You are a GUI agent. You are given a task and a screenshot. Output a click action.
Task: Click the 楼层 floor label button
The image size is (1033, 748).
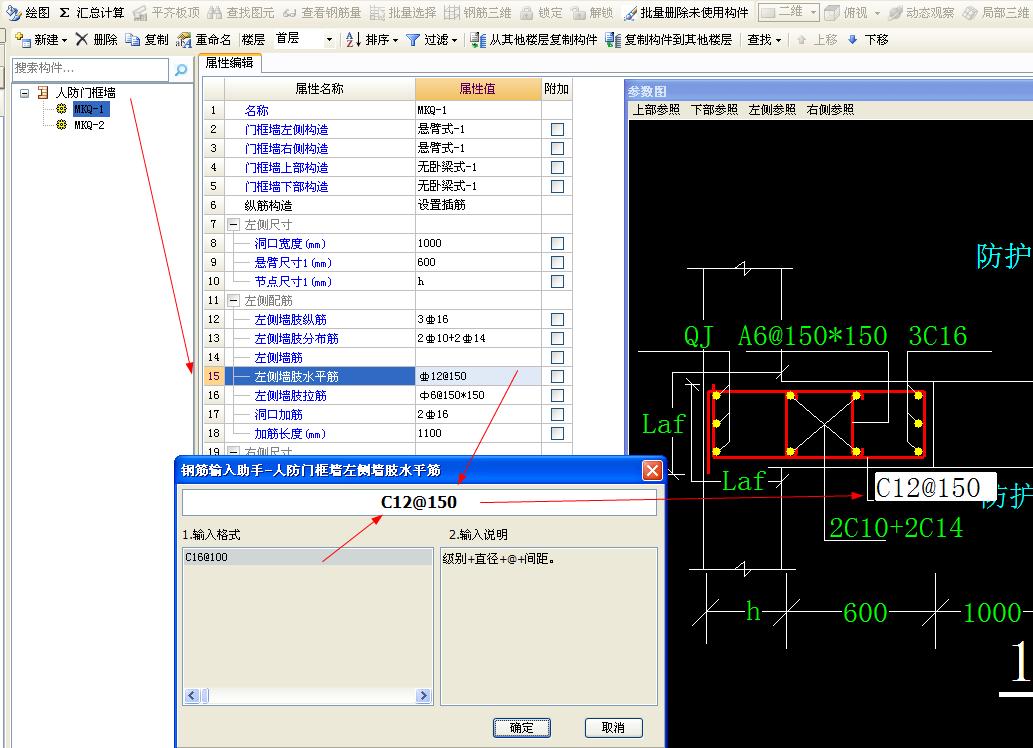tap(253, 40)
